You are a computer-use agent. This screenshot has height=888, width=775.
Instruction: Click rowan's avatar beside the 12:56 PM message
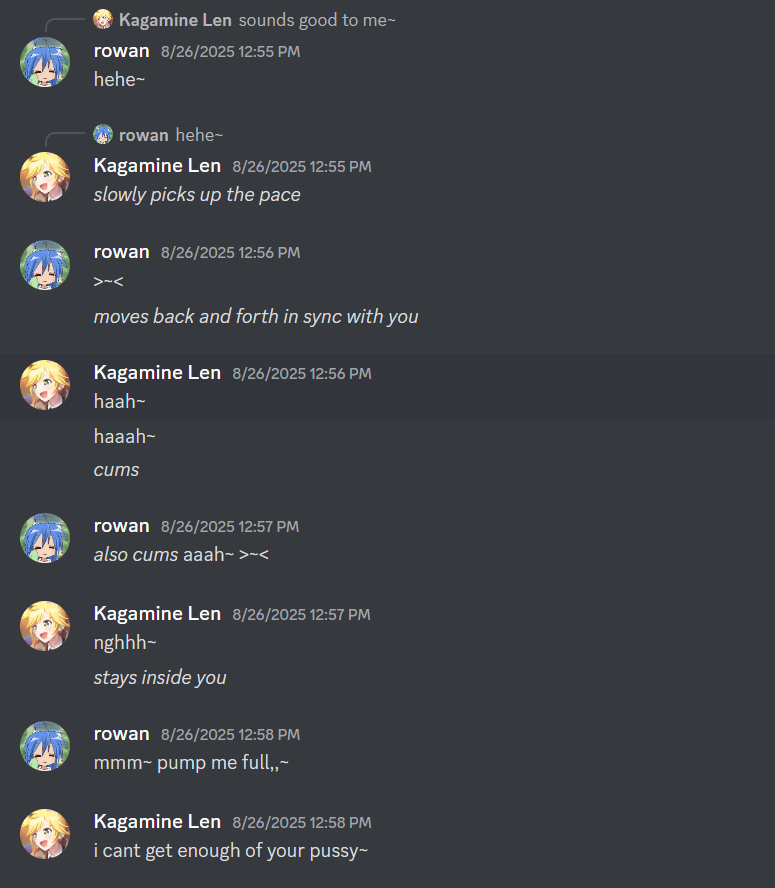coord(45,265)
